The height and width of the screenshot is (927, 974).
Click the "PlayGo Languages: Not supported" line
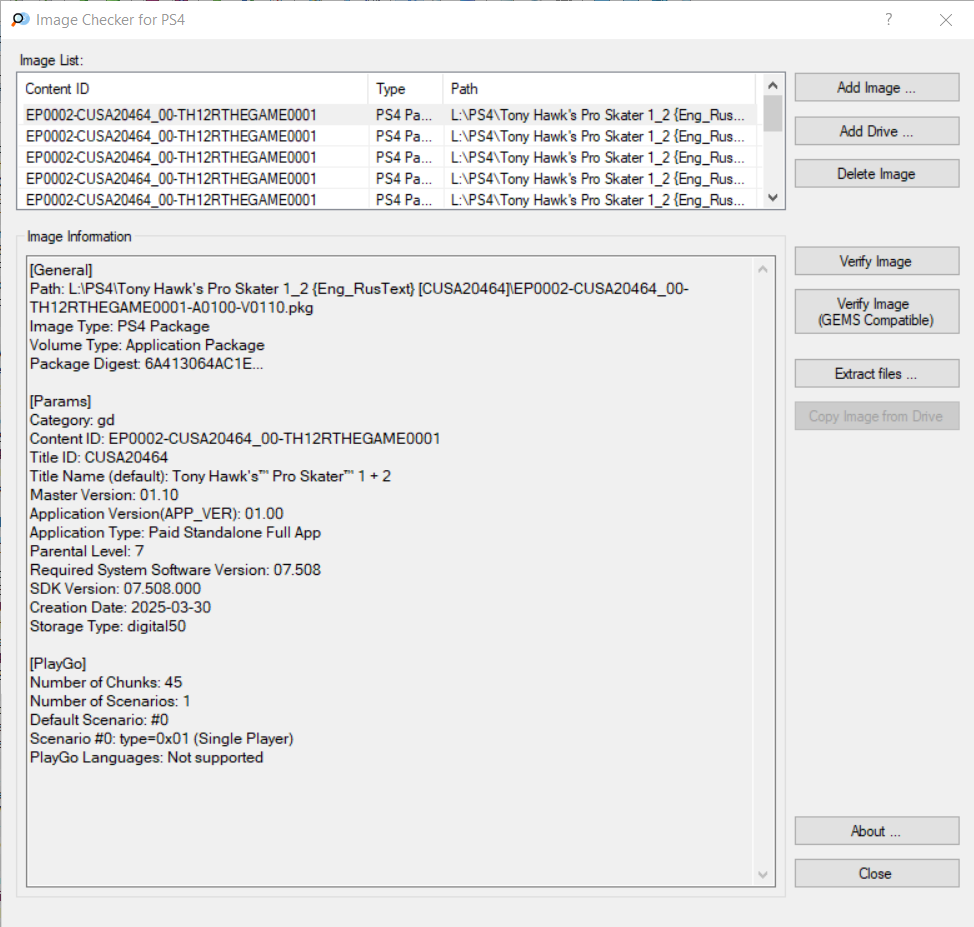coord(147,757)
